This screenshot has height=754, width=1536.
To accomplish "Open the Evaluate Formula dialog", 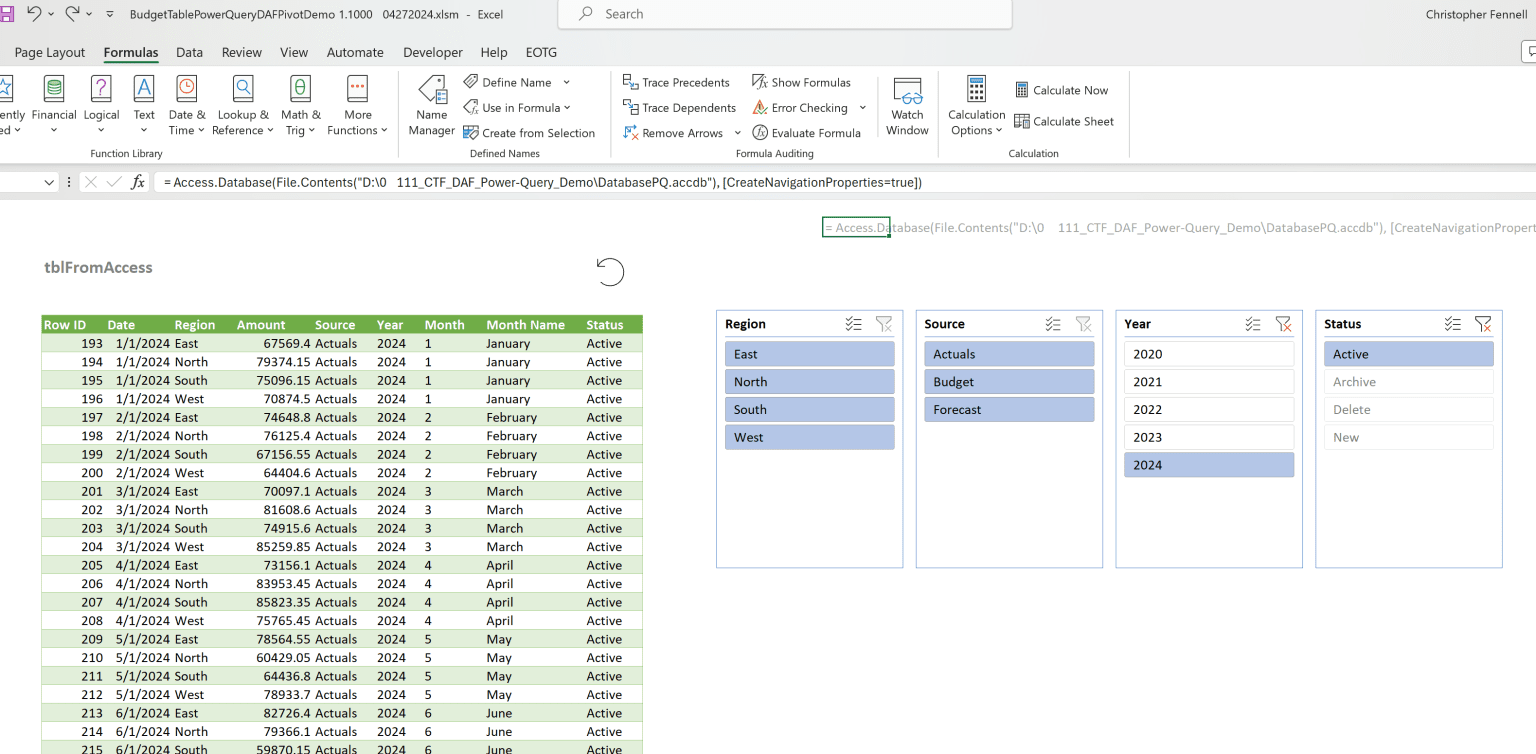I will 807,132.
